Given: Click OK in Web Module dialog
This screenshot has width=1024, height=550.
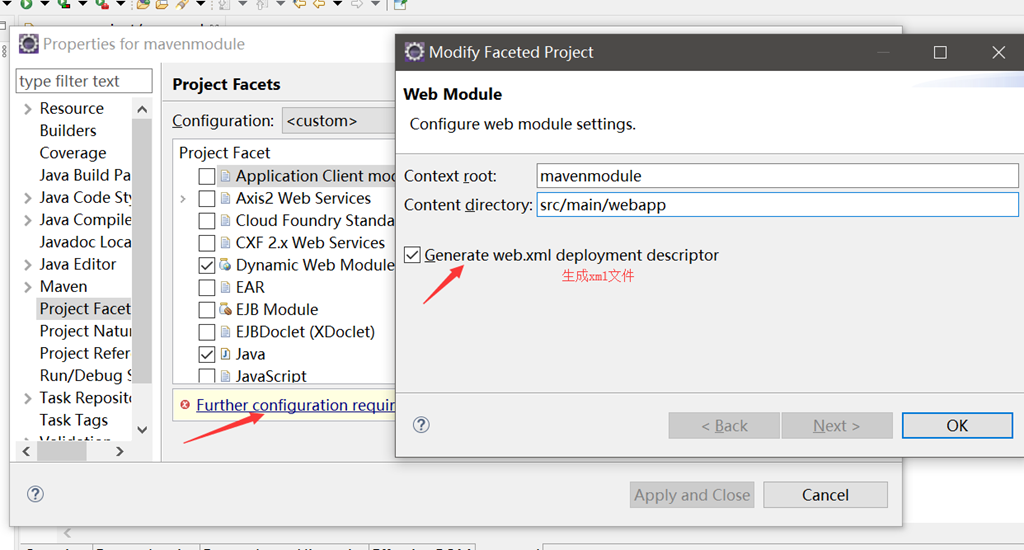Looking at the screenshot, I should point(957,426).
